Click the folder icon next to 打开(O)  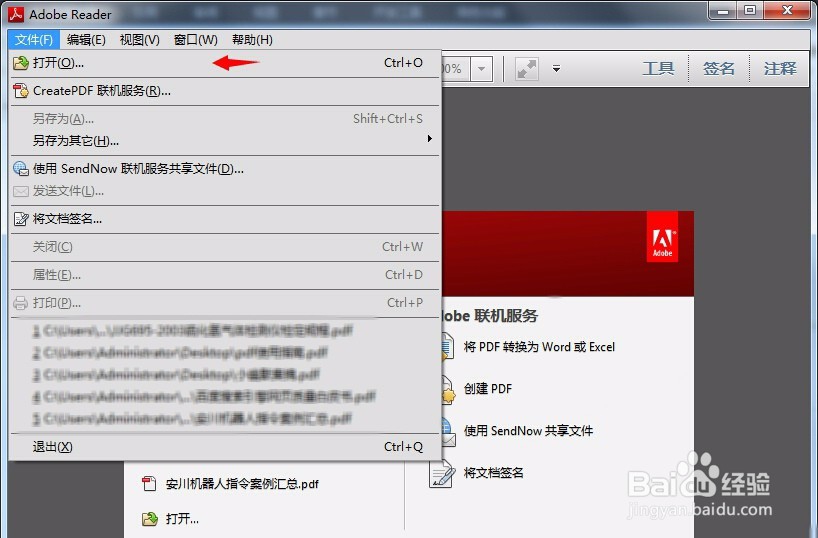coord(21,63)
